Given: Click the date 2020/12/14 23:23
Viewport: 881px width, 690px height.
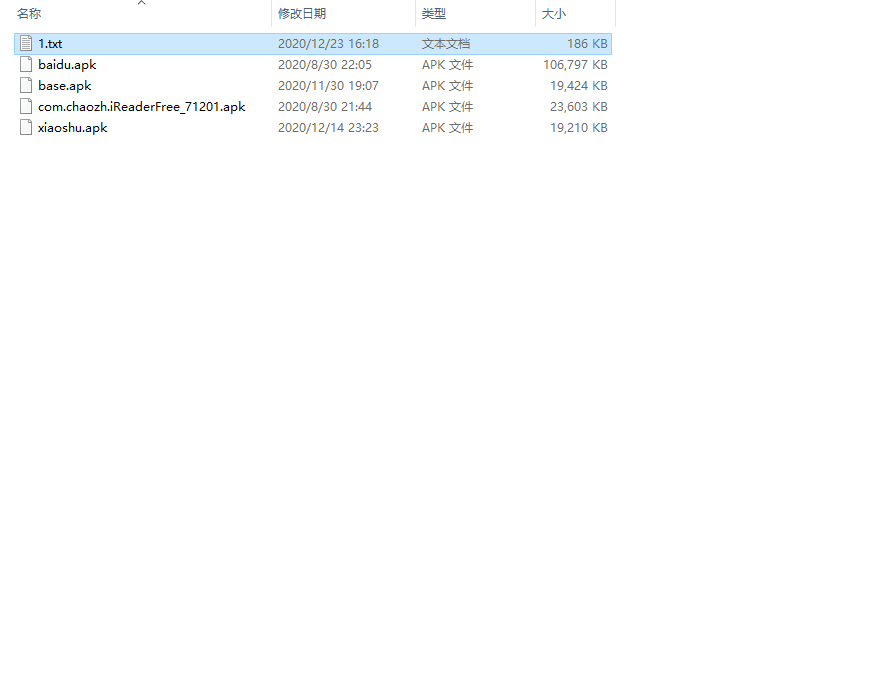Looking at the screenshot, I should pyautogui.click(x=329, y=128).
